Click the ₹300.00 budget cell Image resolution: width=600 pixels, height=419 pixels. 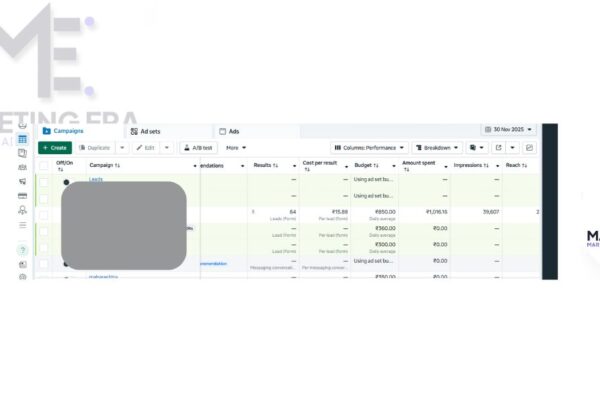pos(385,245)
